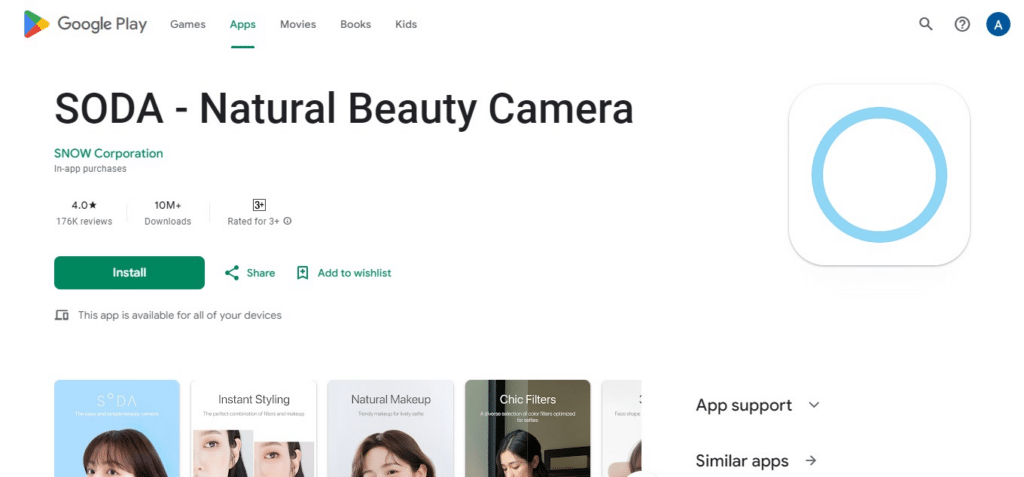Click the device availability message text
The width and height of the screenshot is (1024, 477).
click(180, 315)
